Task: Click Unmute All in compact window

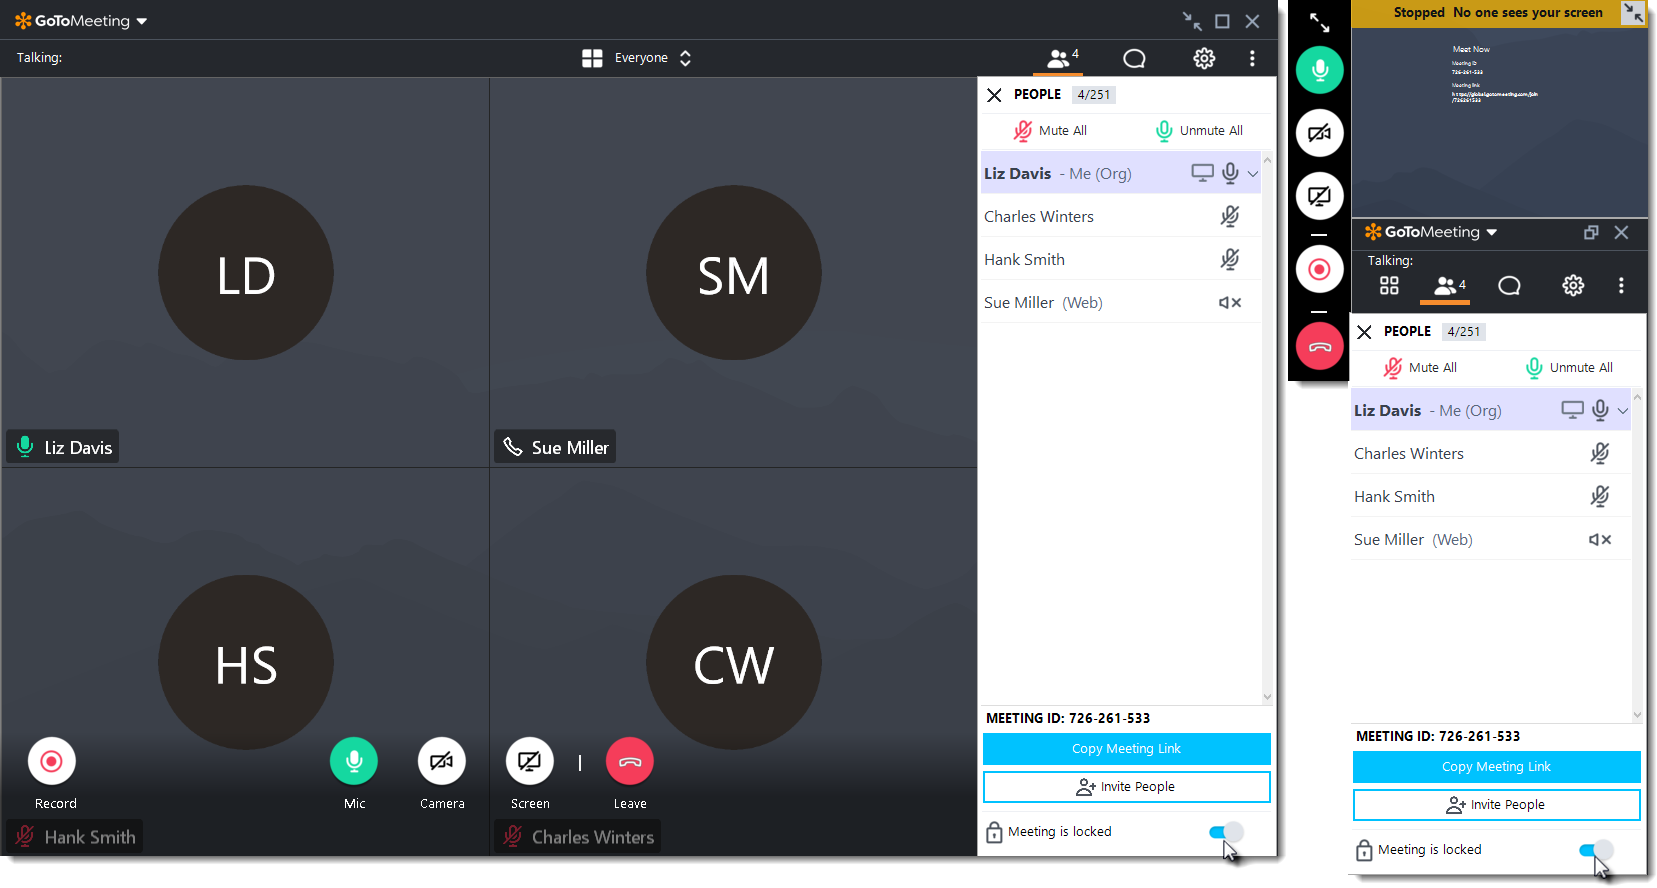Action: tap(1569, 368)
